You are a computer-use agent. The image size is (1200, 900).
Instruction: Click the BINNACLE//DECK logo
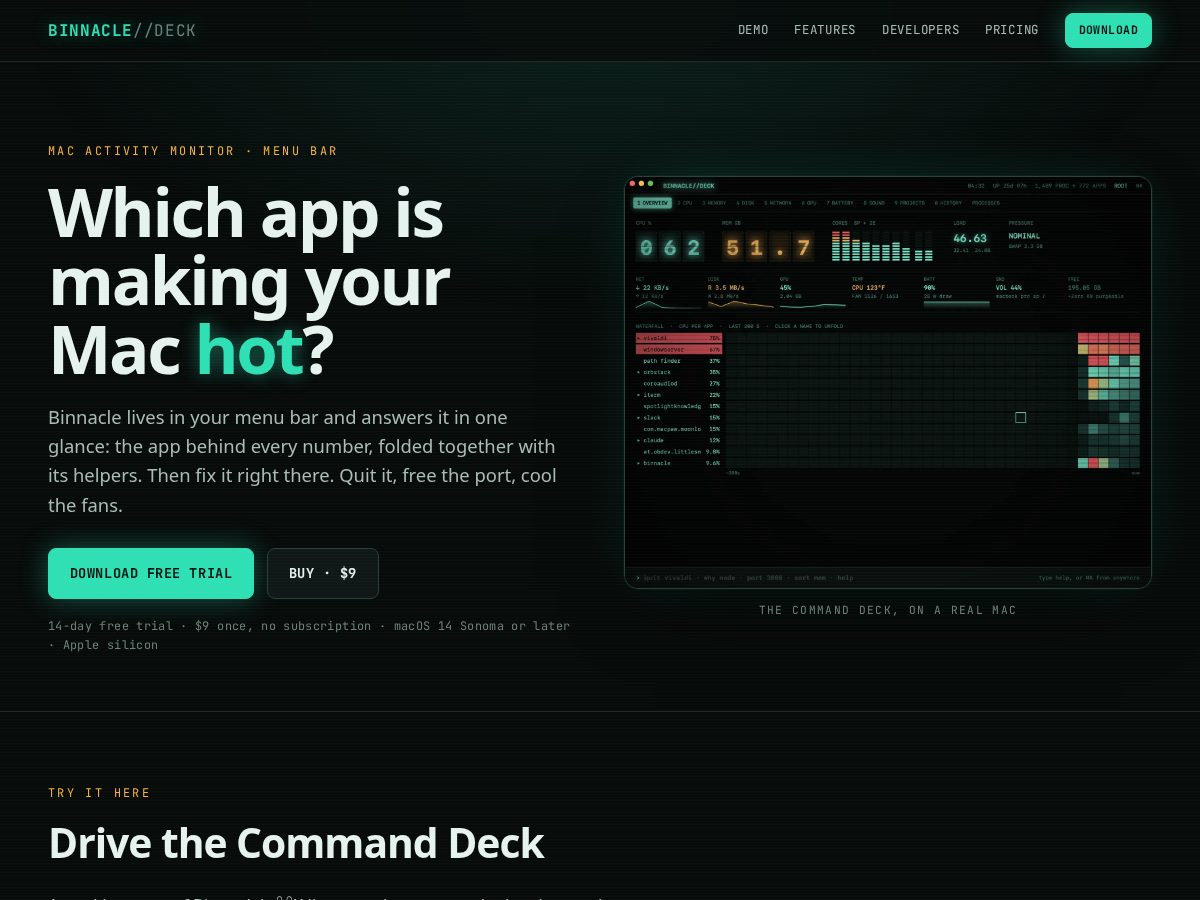click(122, 30)
